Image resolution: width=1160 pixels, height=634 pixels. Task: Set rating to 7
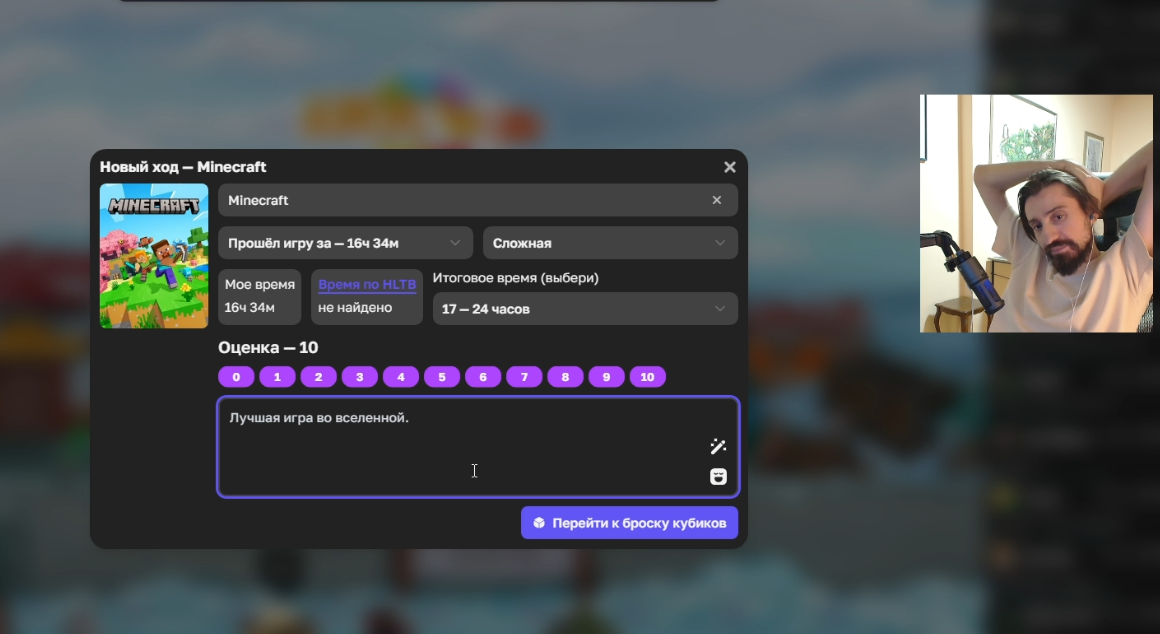click(x=524, y=377)
